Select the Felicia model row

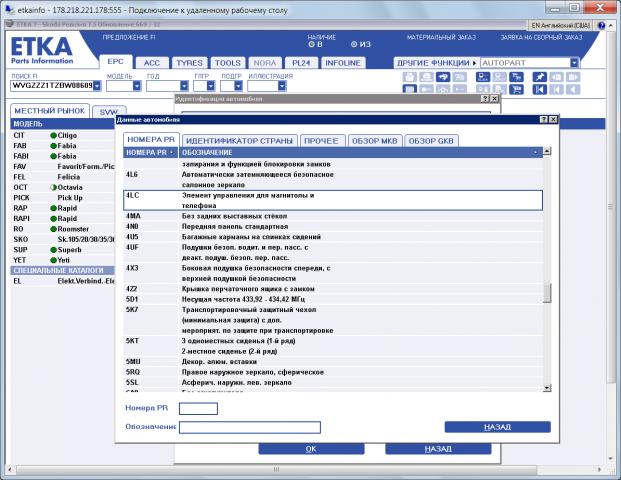(x=63, y=177)
